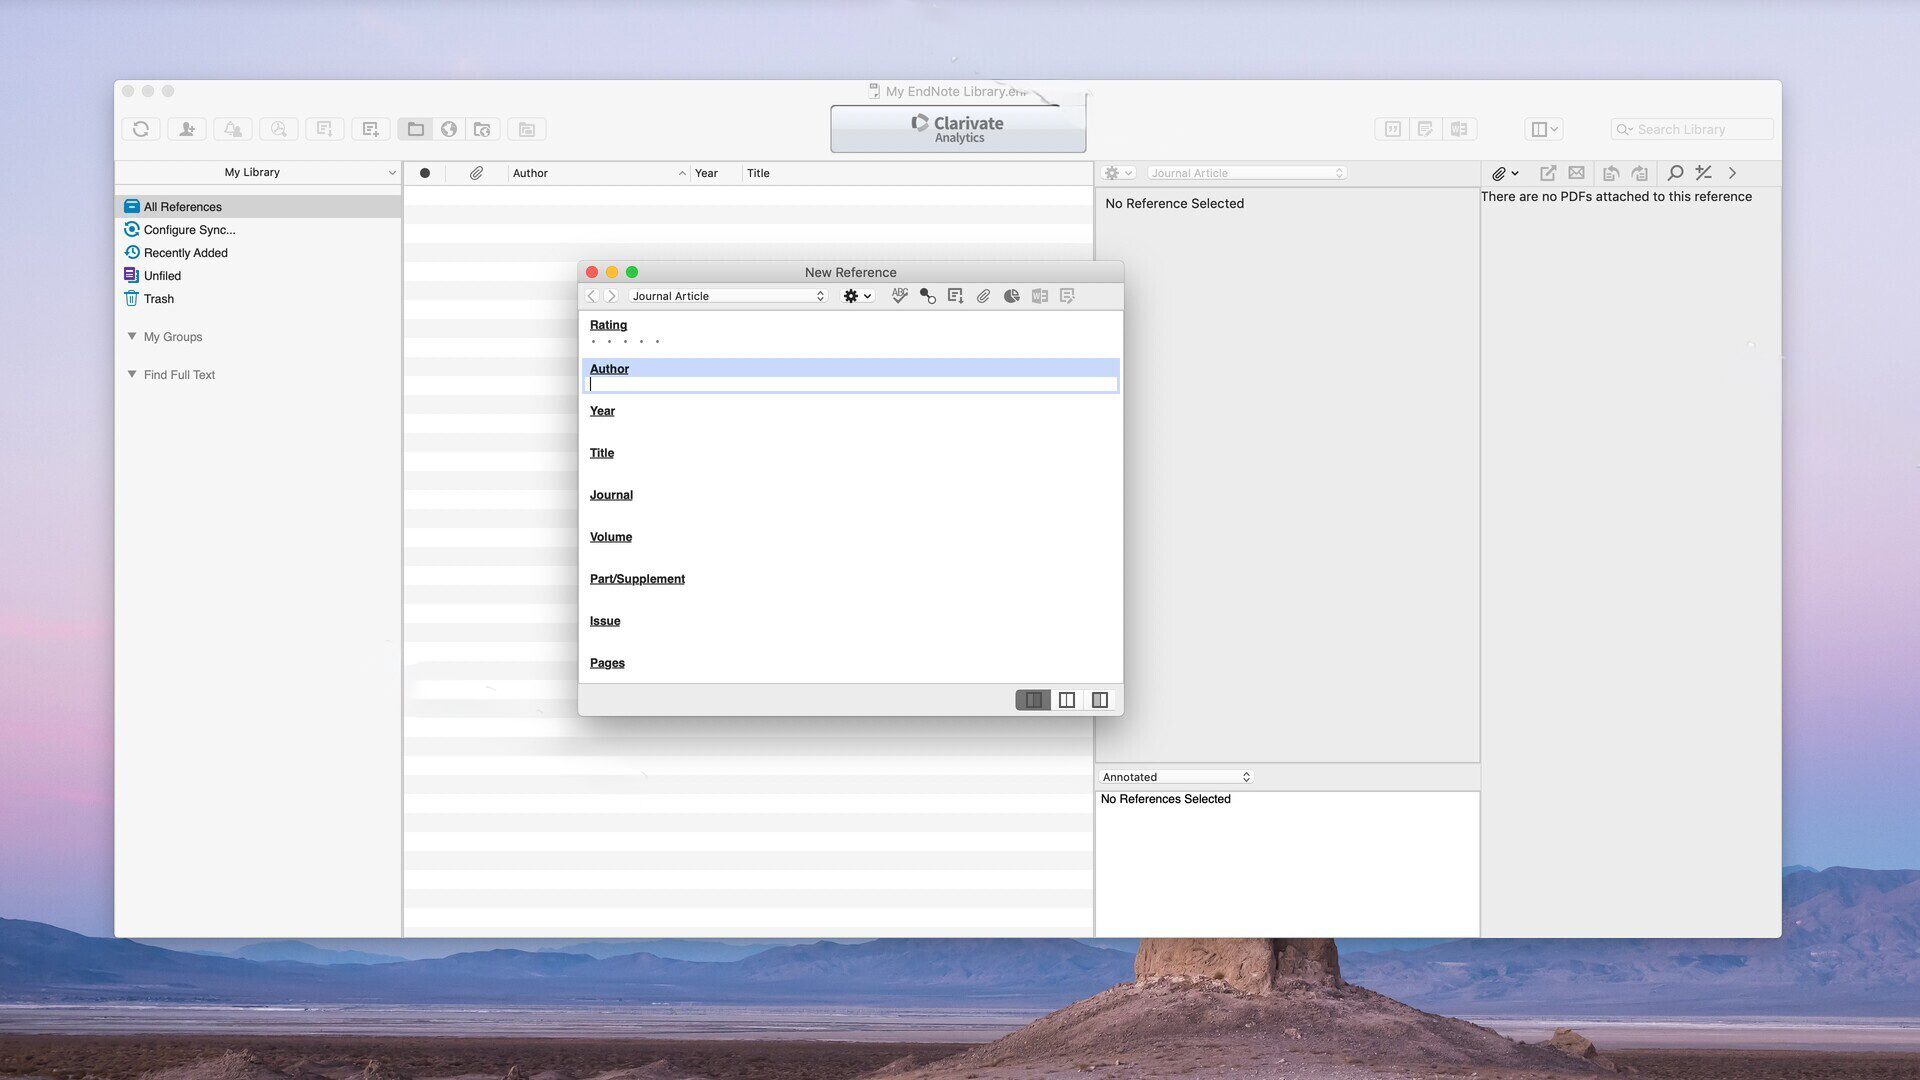Click the spell check ABC icon
The image size is (1920, 1080).
point(899,296)
